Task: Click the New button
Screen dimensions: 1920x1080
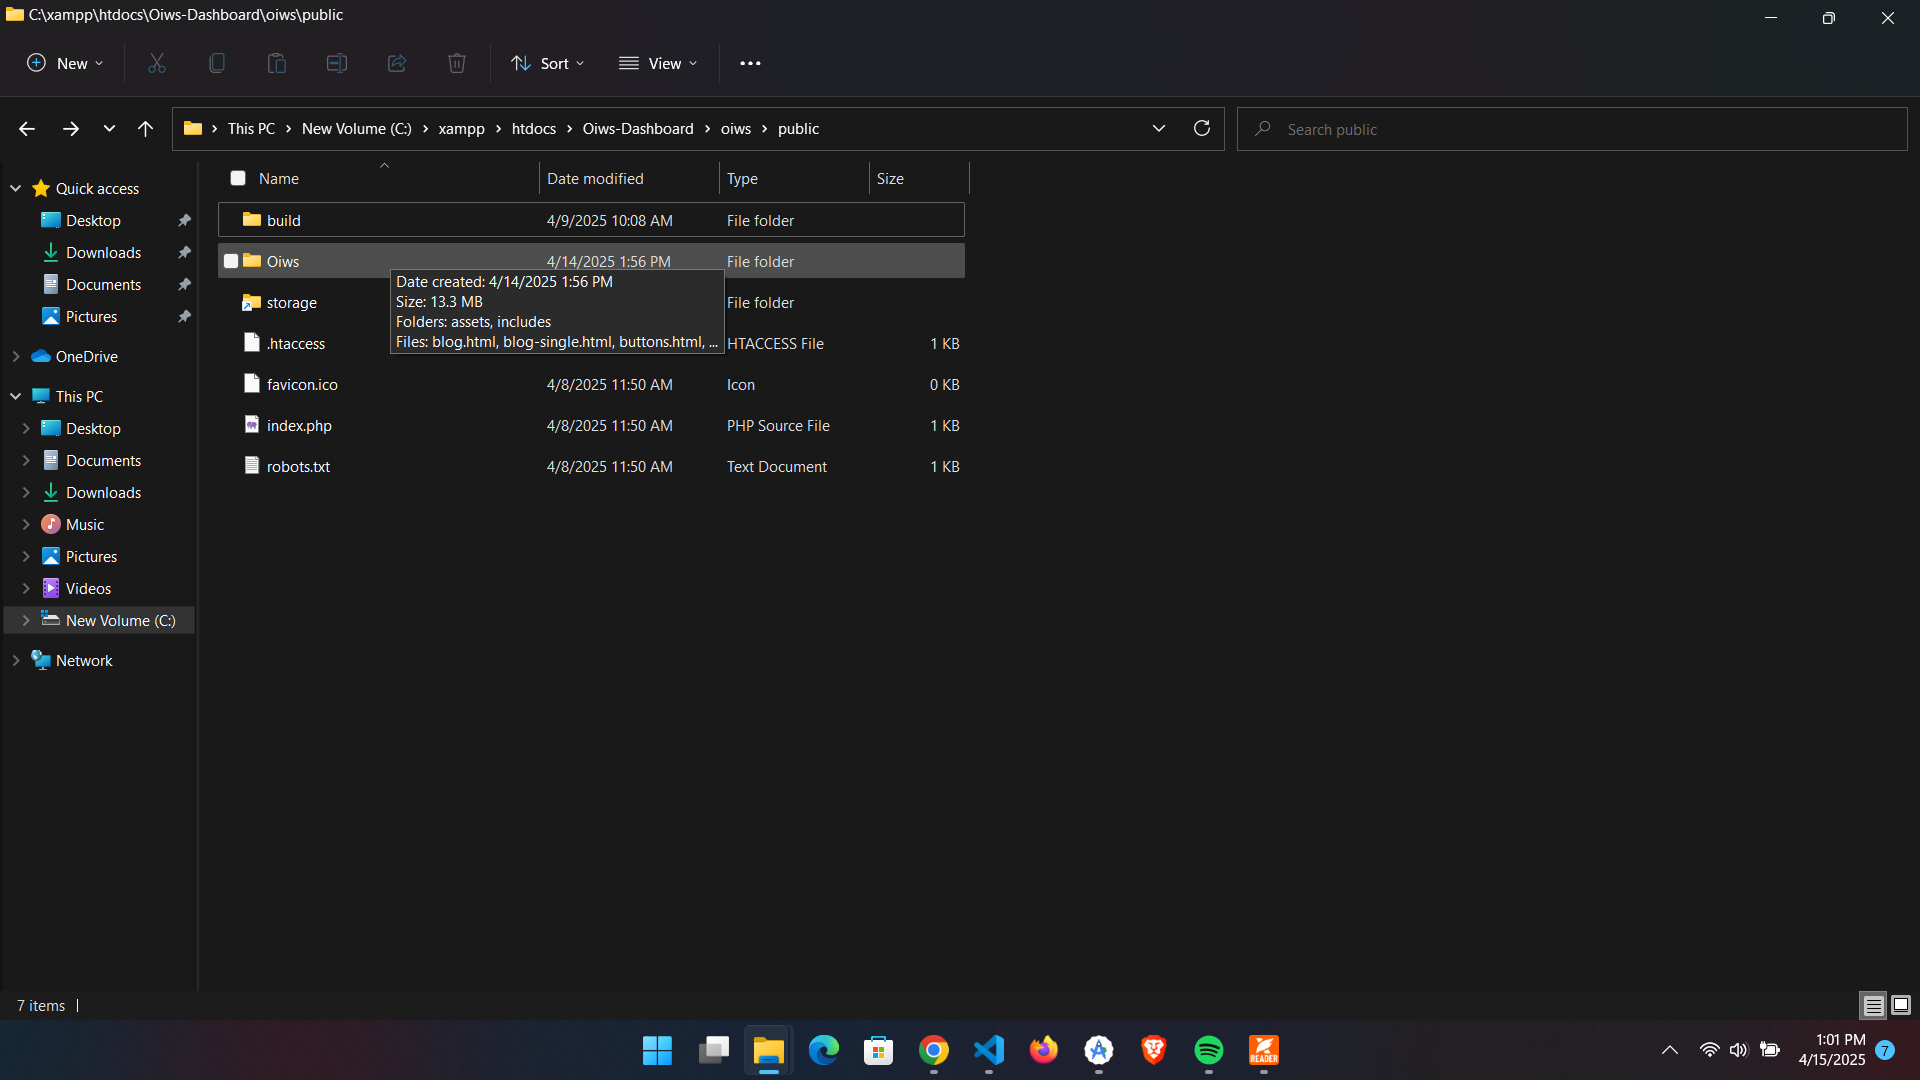Action: (x=65, y=63)
